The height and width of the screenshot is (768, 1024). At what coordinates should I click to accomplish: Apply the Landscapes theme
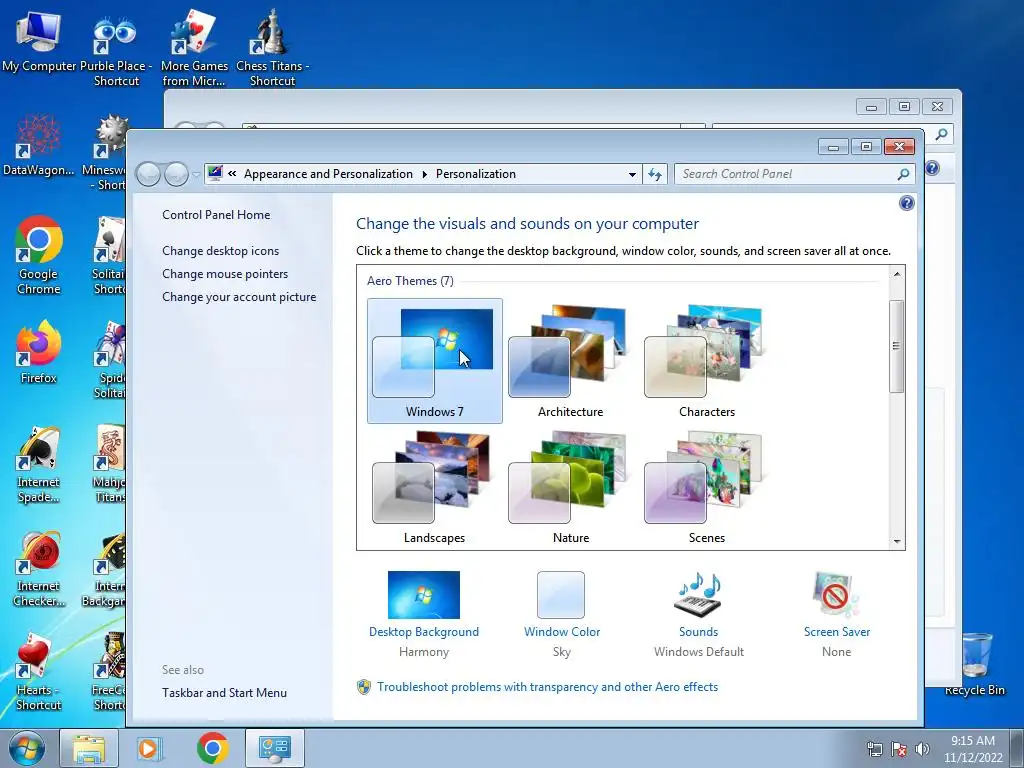(x=434, y=487)
